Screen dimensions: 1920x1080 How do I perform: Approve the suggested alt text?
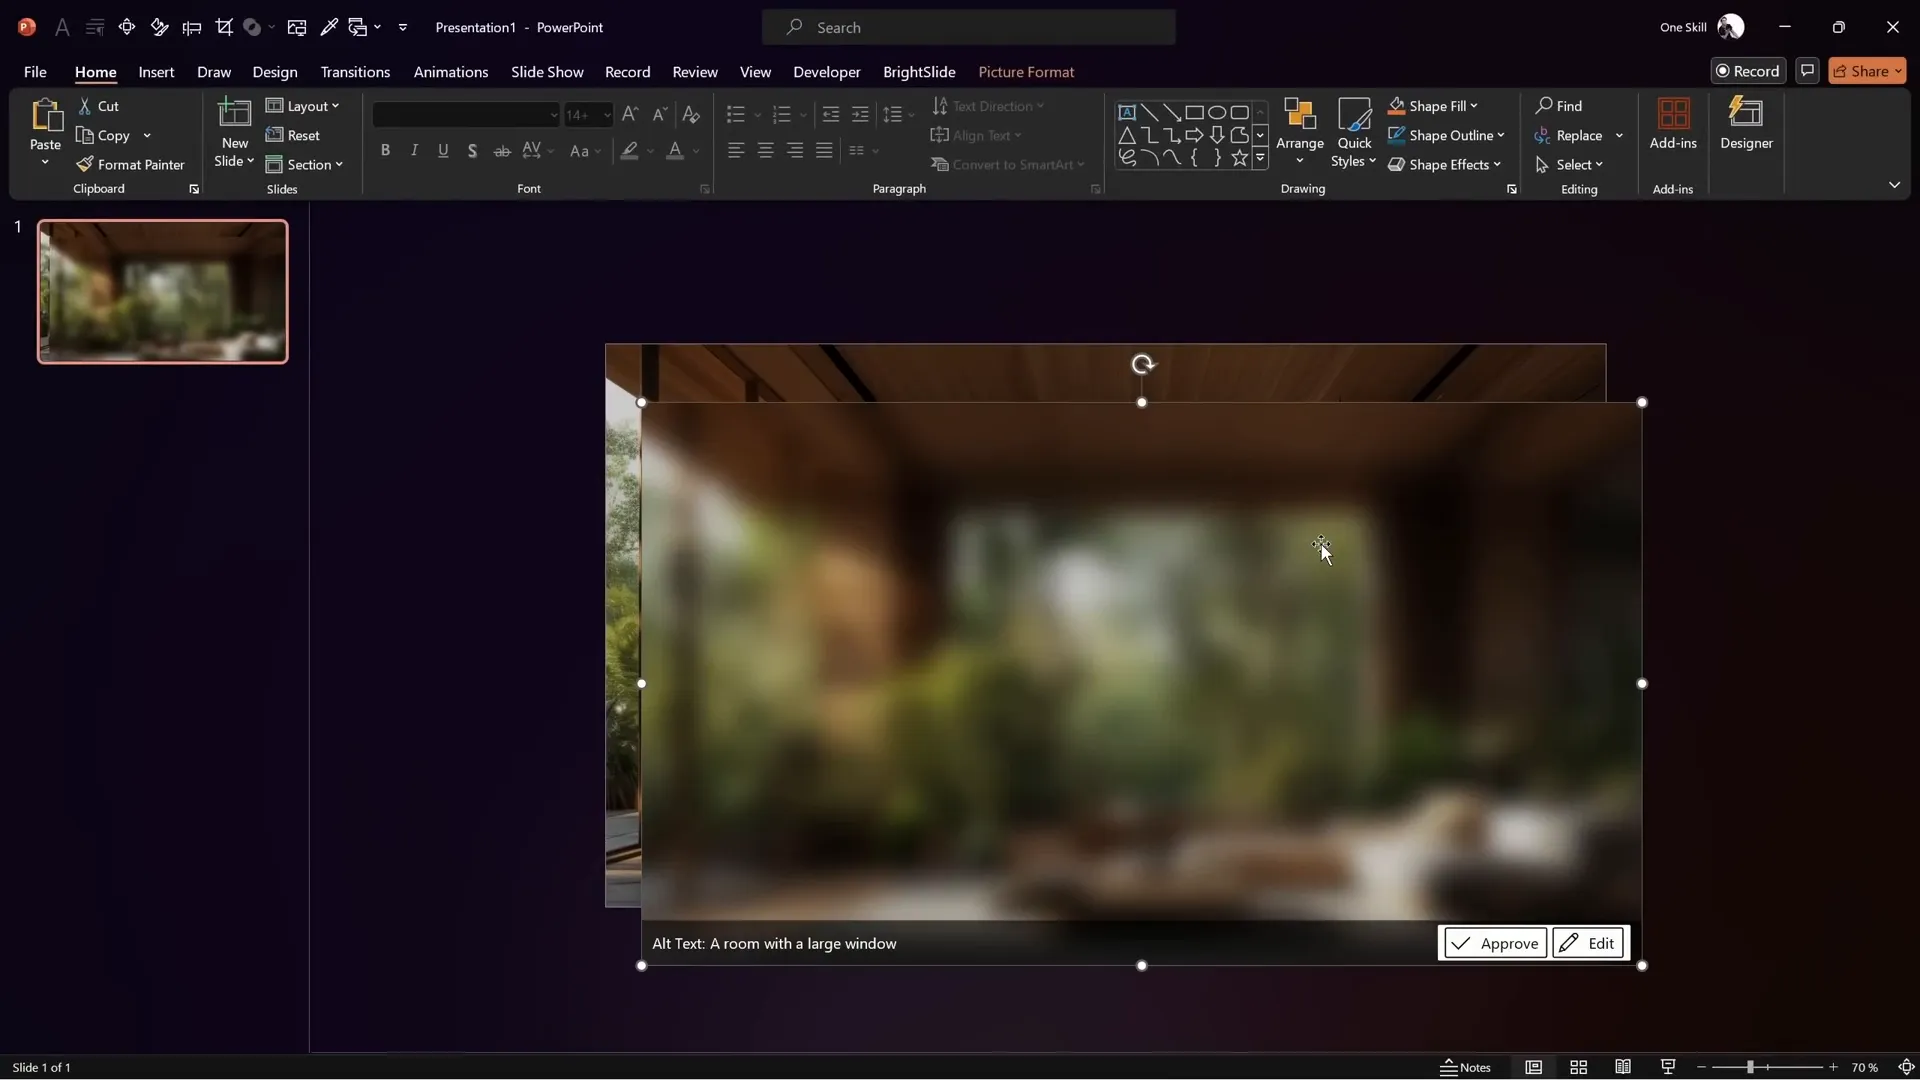[1495, 943]
